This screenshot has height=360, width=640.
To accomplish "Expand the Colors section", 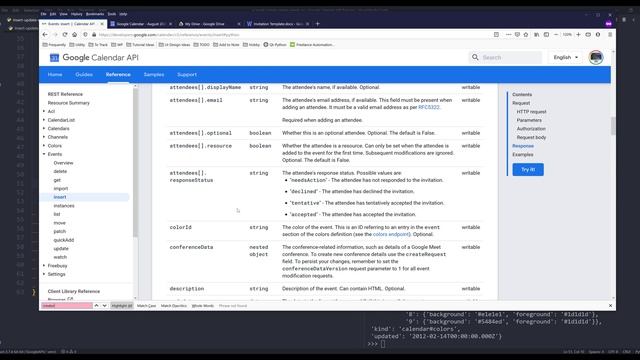I will pyautogui.click(x=44, y=146).
